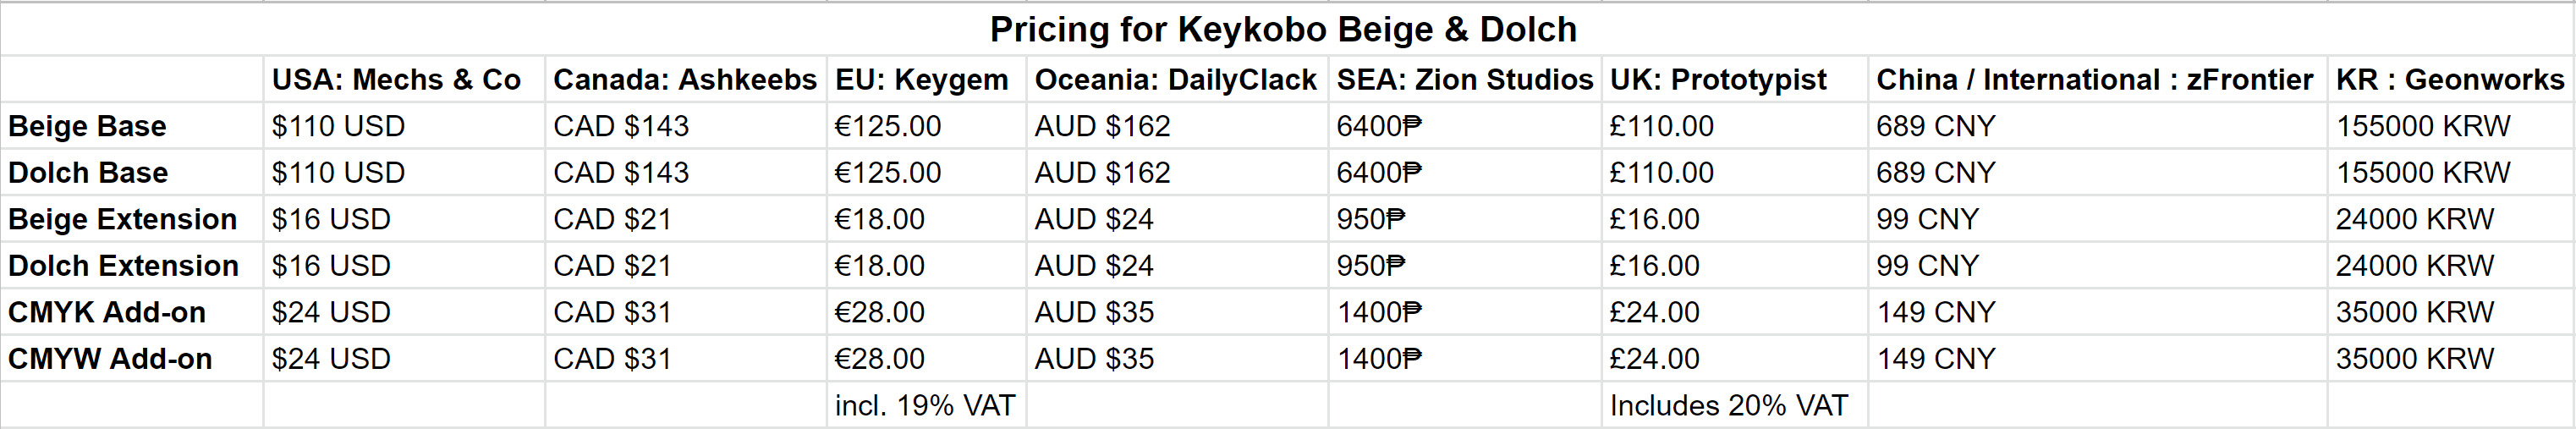2576x429 pixels.
Task: Click the 'Beige Extension' row label
Action: [122, 219]
